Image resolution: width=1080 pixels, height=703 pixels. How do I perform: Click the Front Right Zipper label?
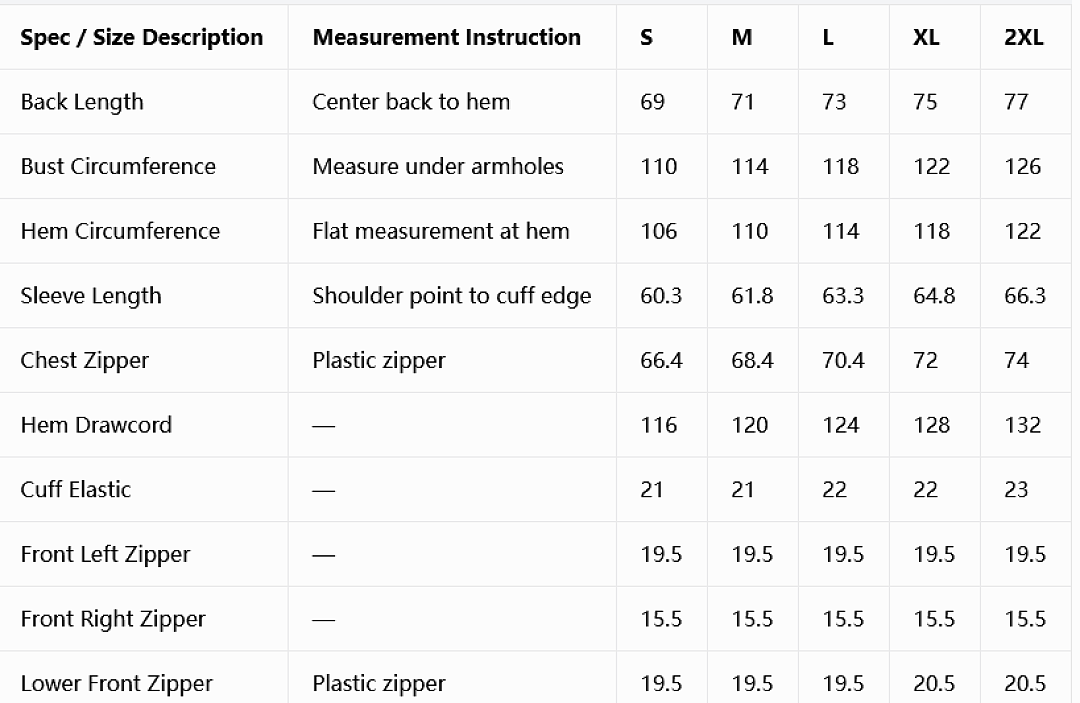113,619
